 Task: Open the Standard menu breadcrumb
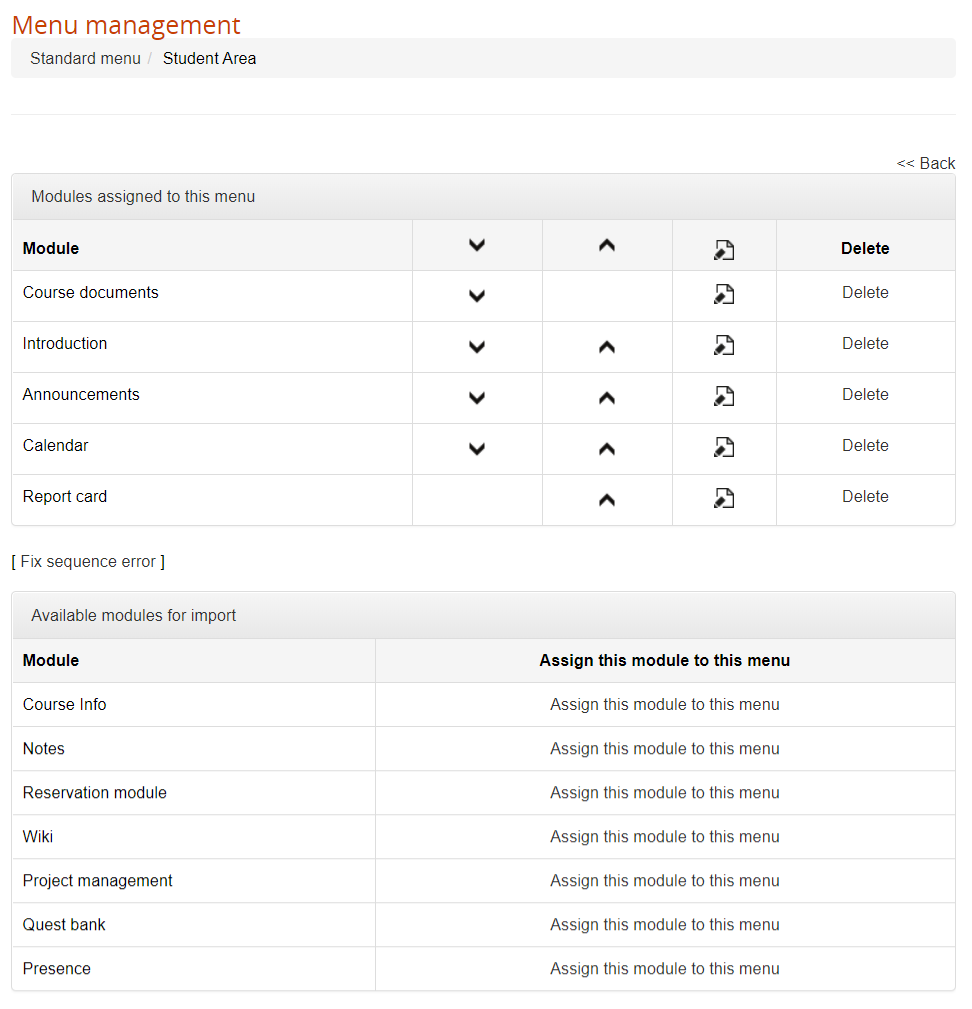pos(85,58)
